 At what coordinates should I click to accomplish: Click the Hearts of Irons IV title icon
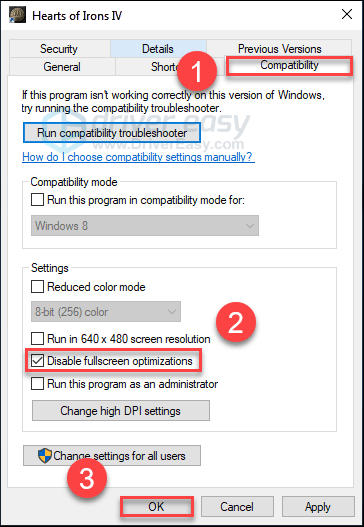17,15
